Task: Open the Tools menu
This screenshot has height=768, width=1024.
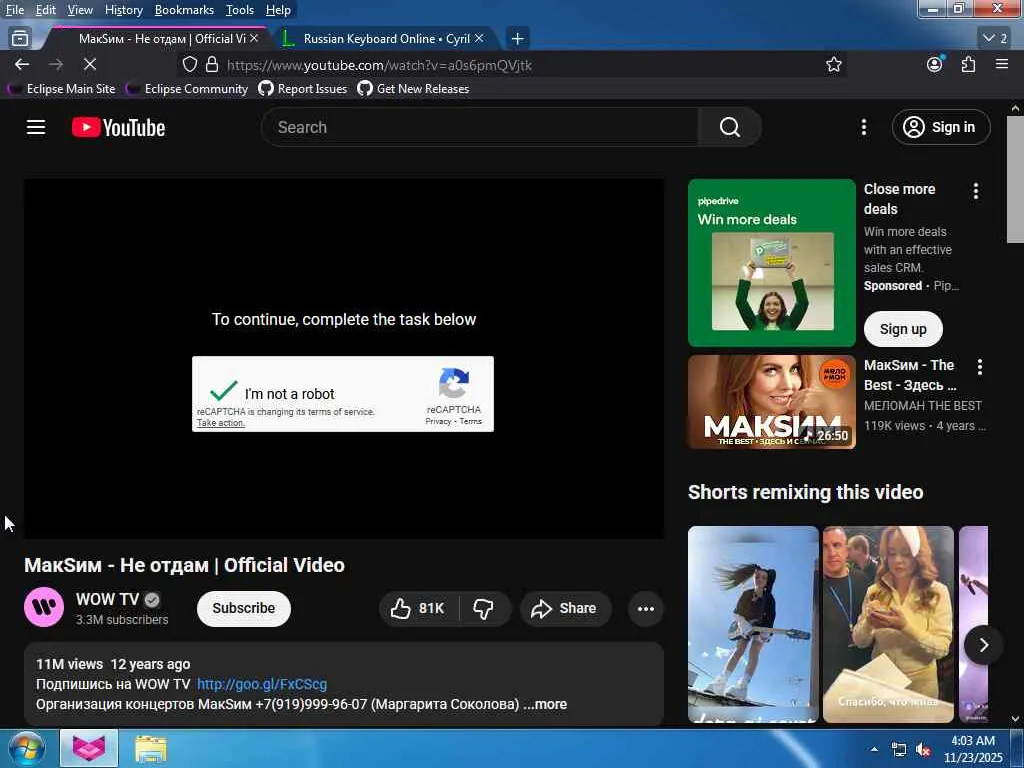Action: click(240, 10)
